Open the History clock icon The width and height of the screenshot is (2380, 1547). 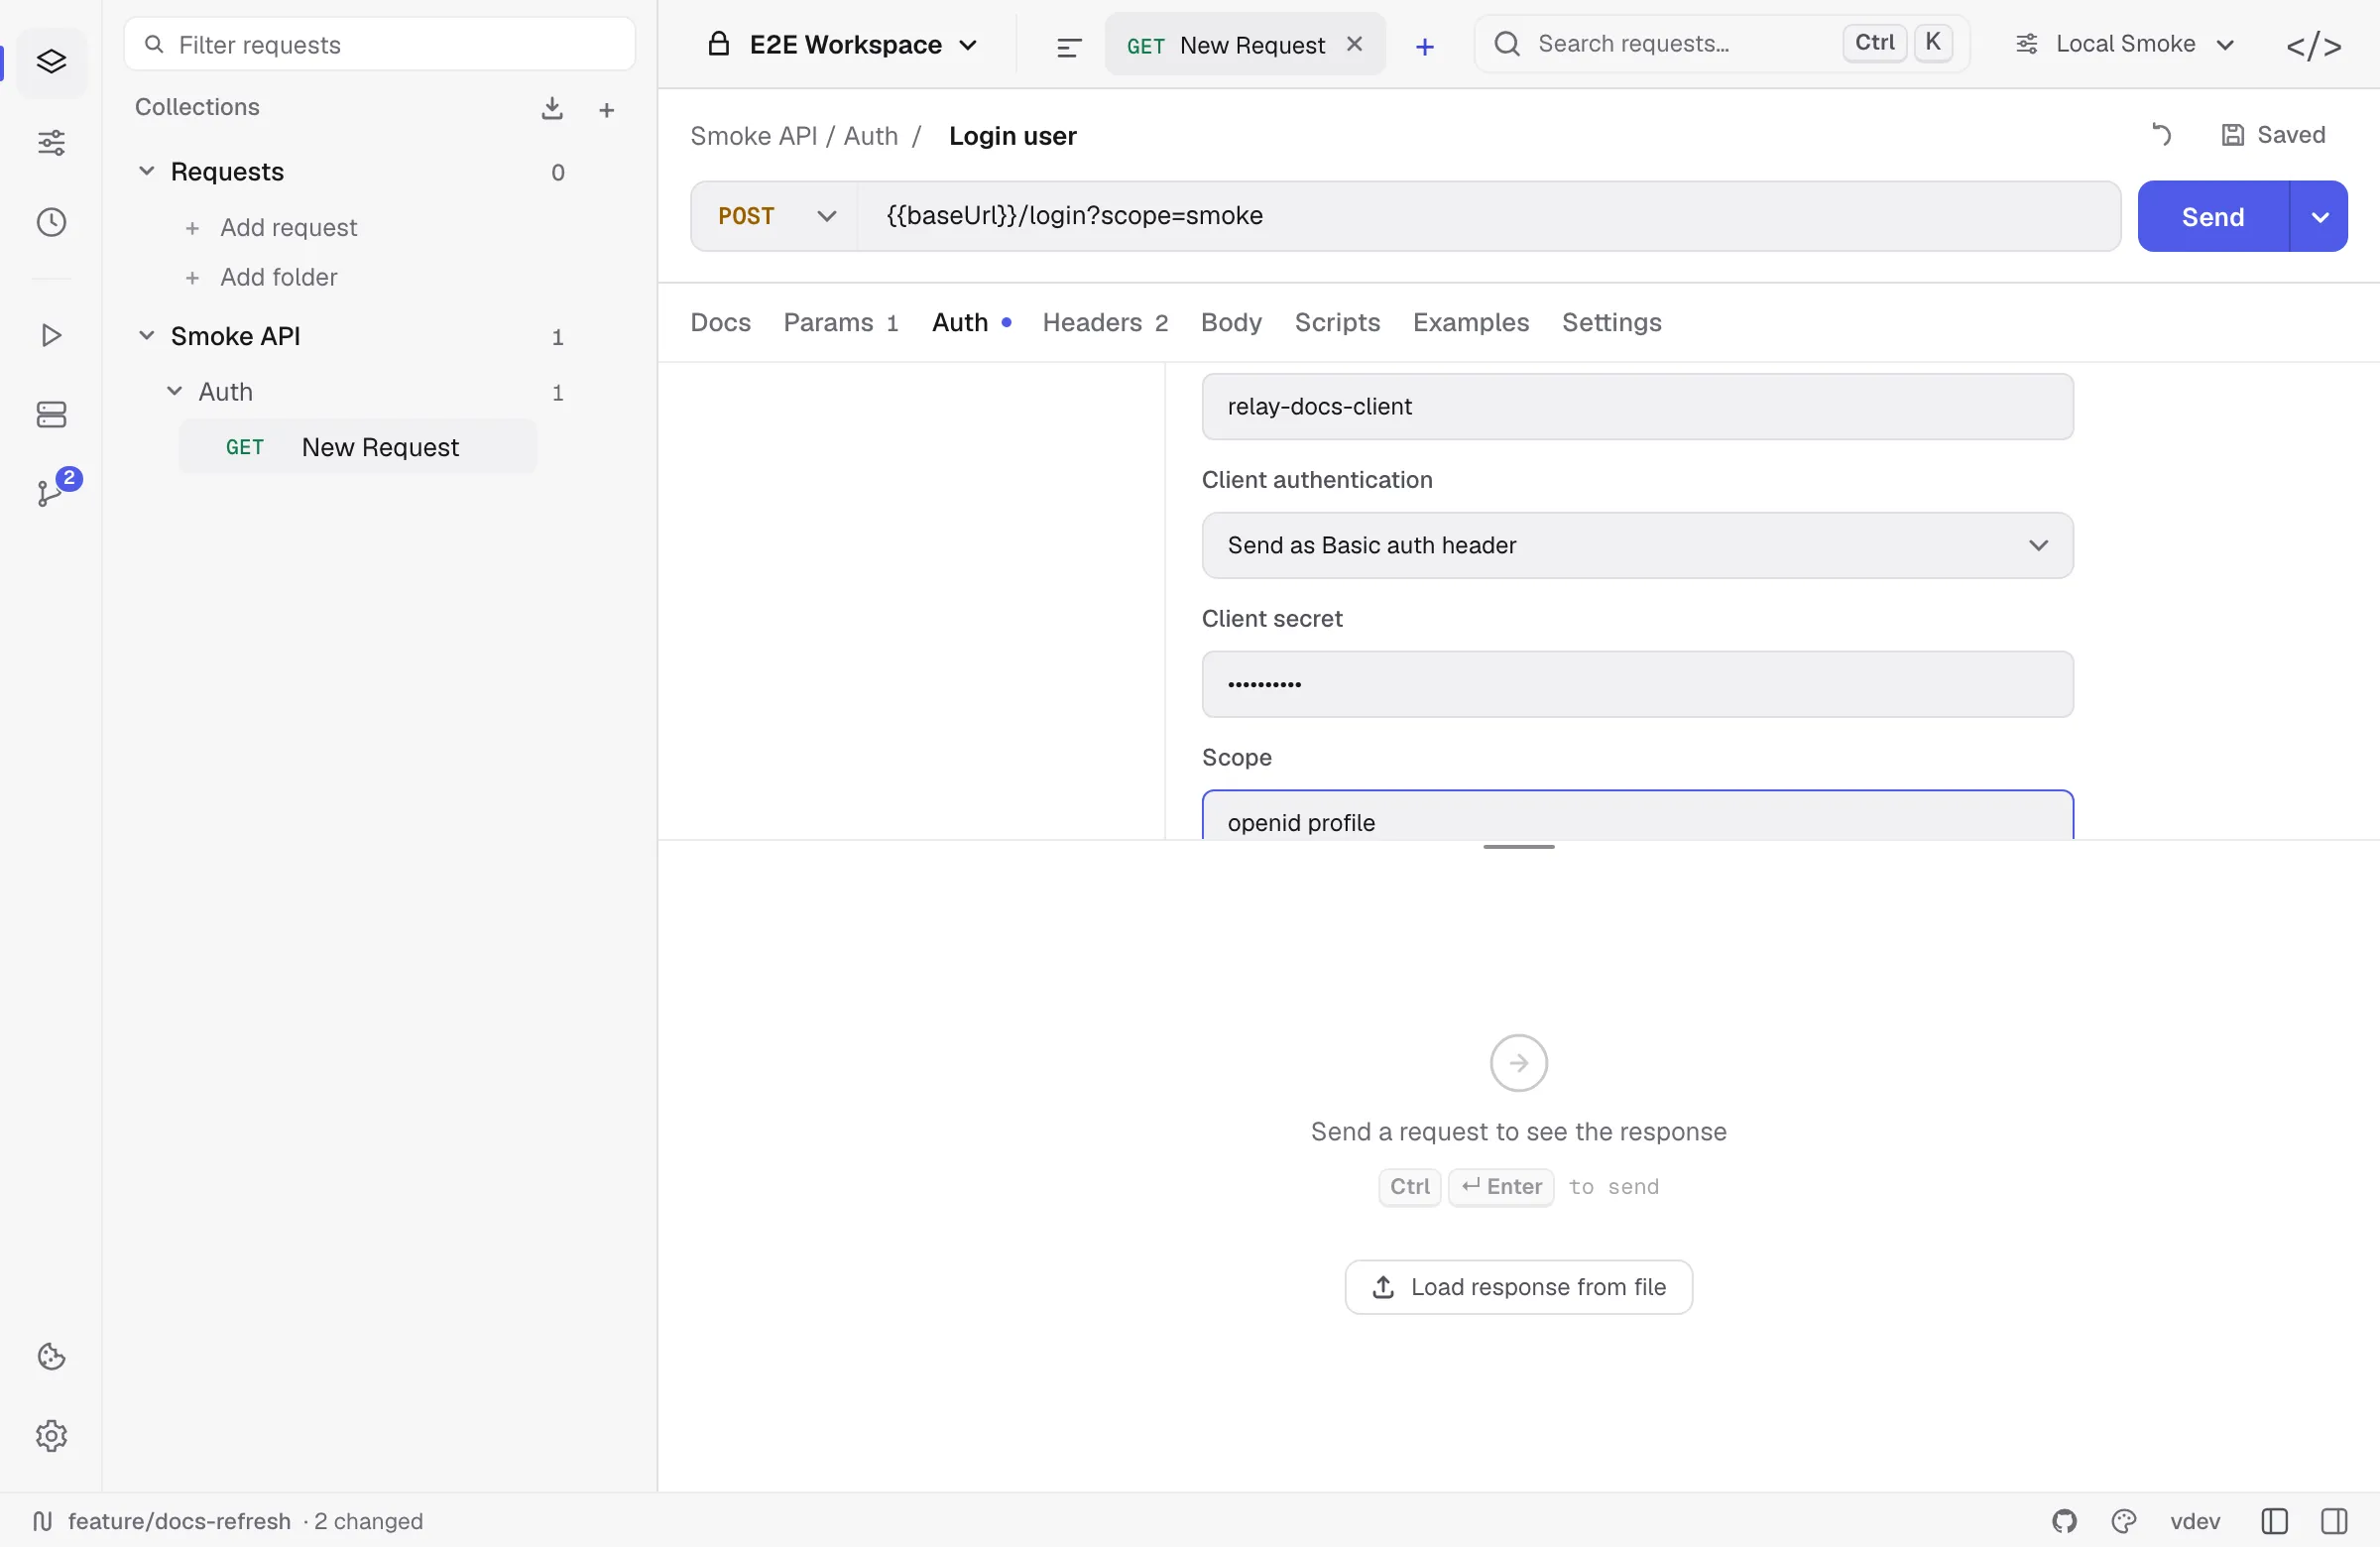(x=51, y=222)
